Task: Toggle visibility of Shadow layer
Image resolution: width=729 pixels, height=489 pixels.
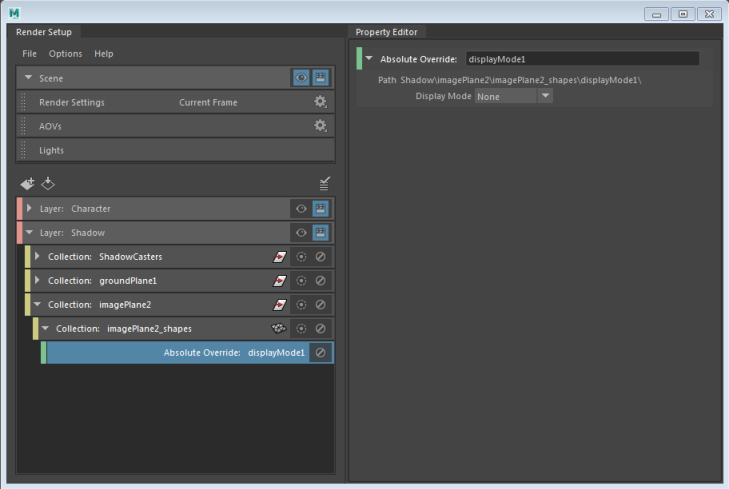Action: click(301, 233)
